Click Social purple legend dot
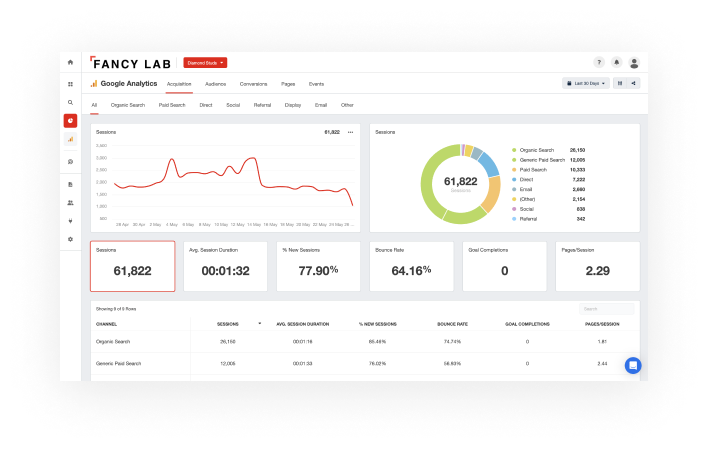 click(x=514, y=209)
